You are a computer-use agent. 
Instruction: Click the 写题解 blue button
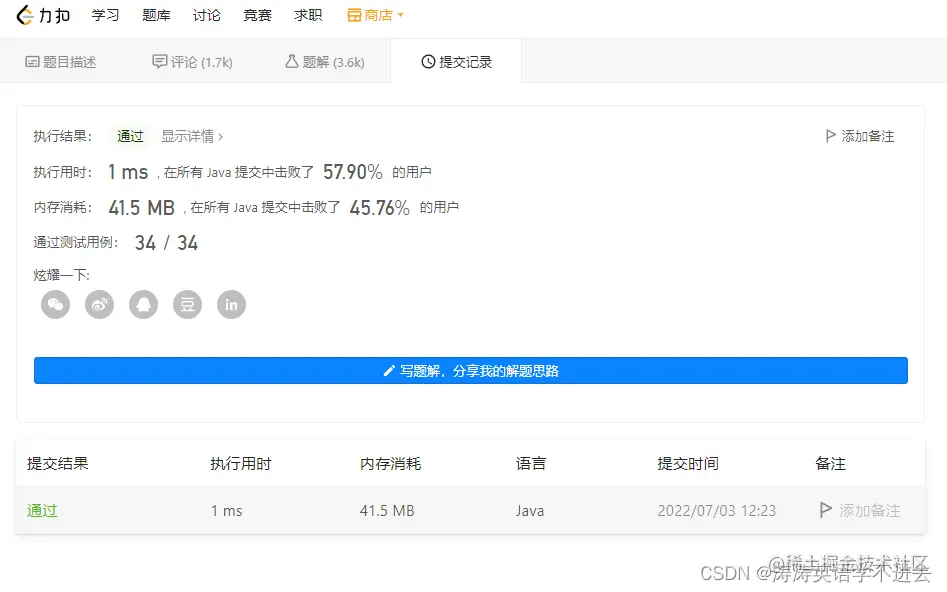pyautogui.click(x=471, y=370)
